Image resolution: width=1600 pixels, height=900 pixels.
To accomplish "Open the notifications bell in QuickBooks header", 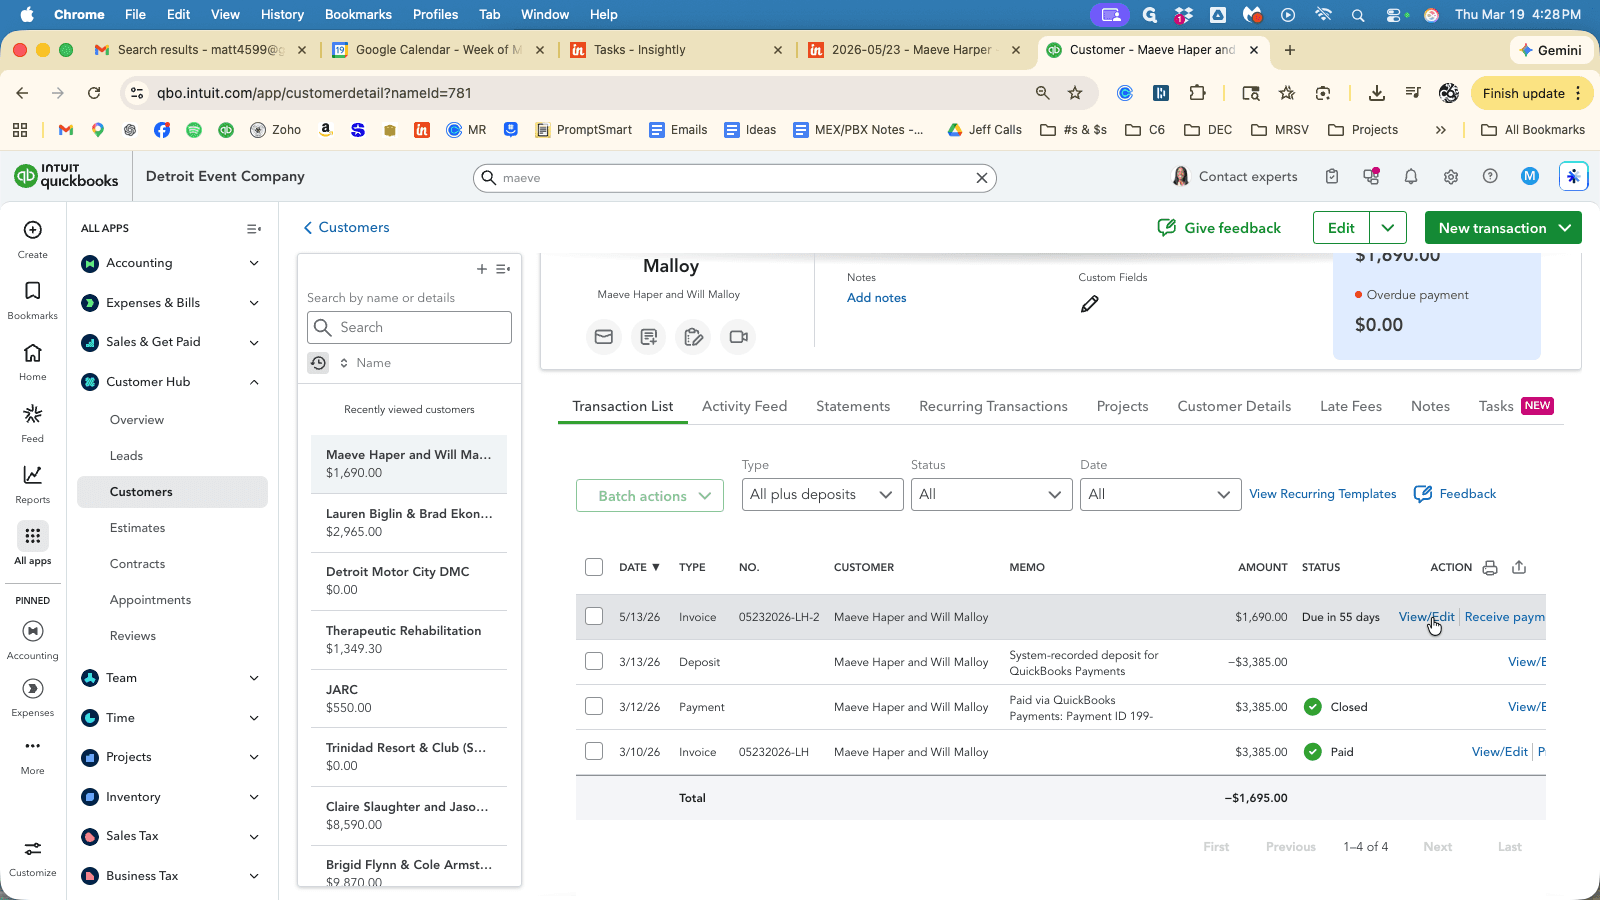I will coord(1411,177).
